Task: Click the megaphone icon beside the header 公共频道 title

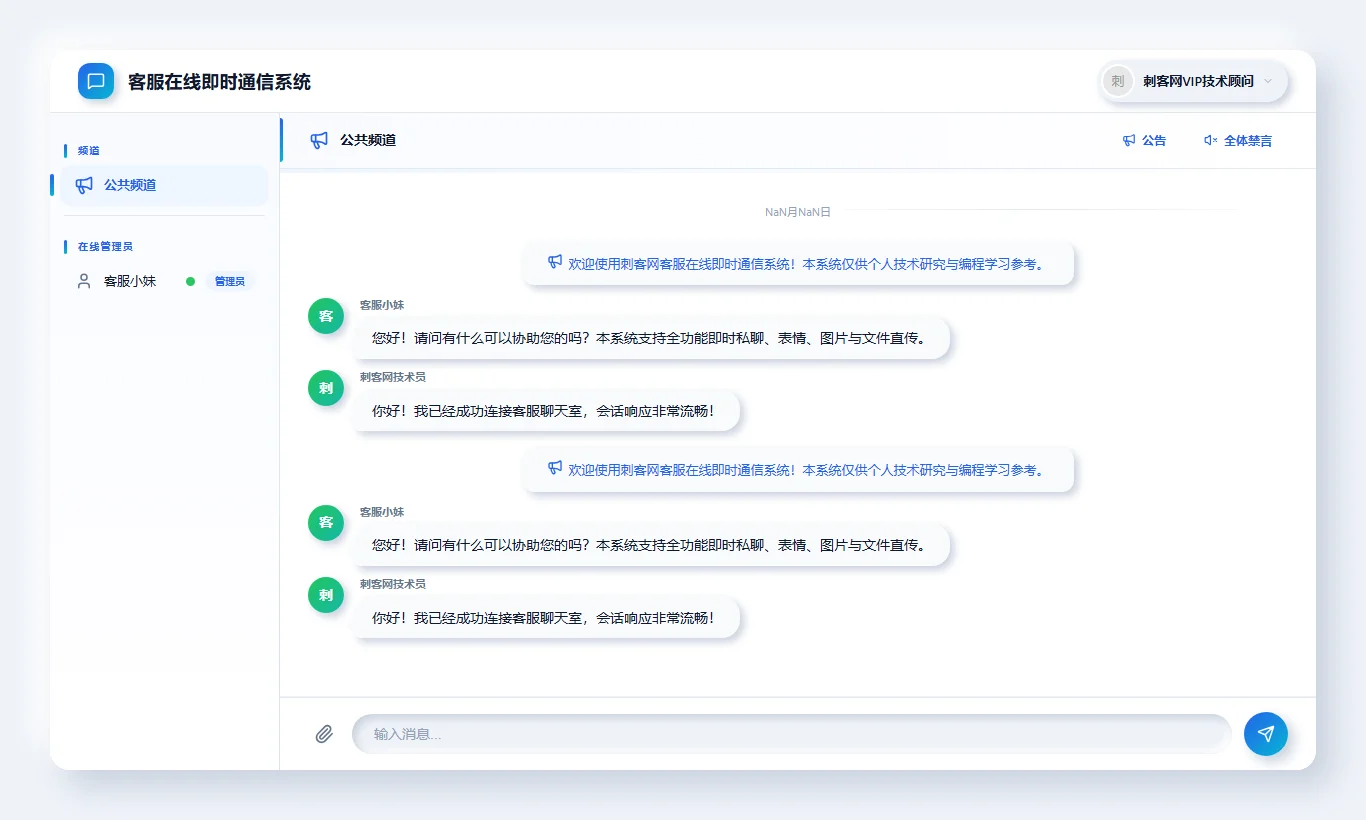Action: point(319,140)
